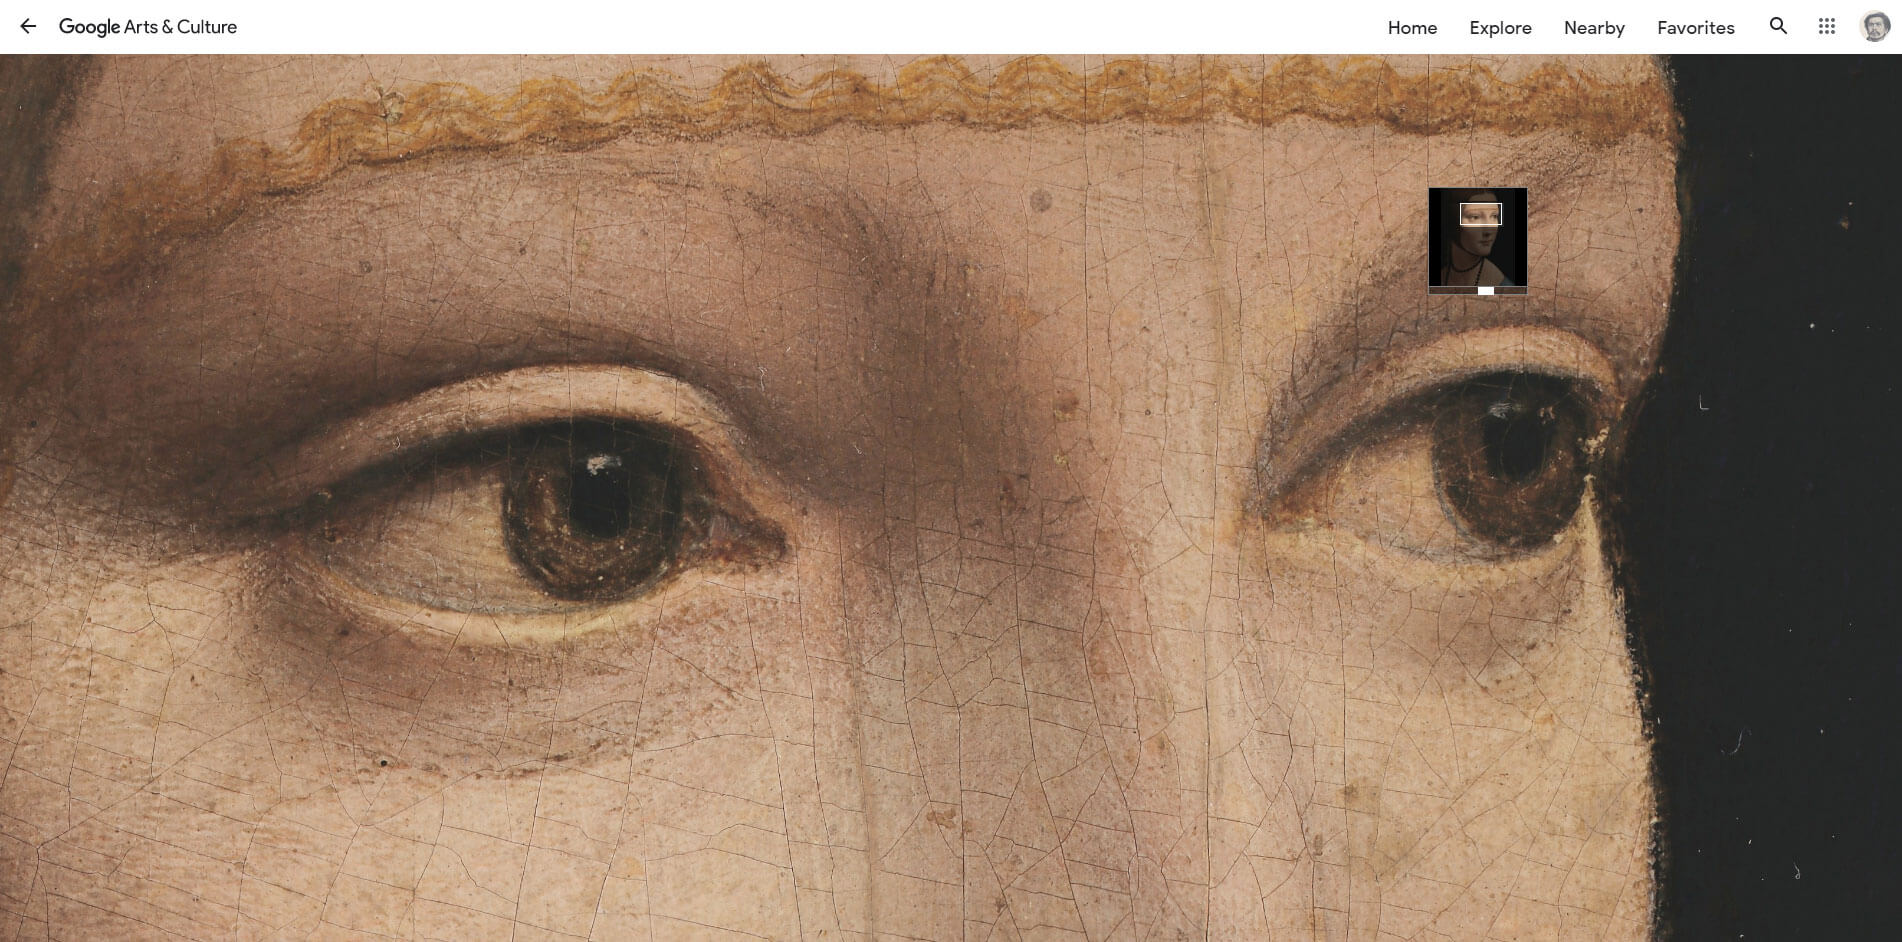Open Favorites in the top navigation
The image size is (1902, 942).
click(1695, 28)
